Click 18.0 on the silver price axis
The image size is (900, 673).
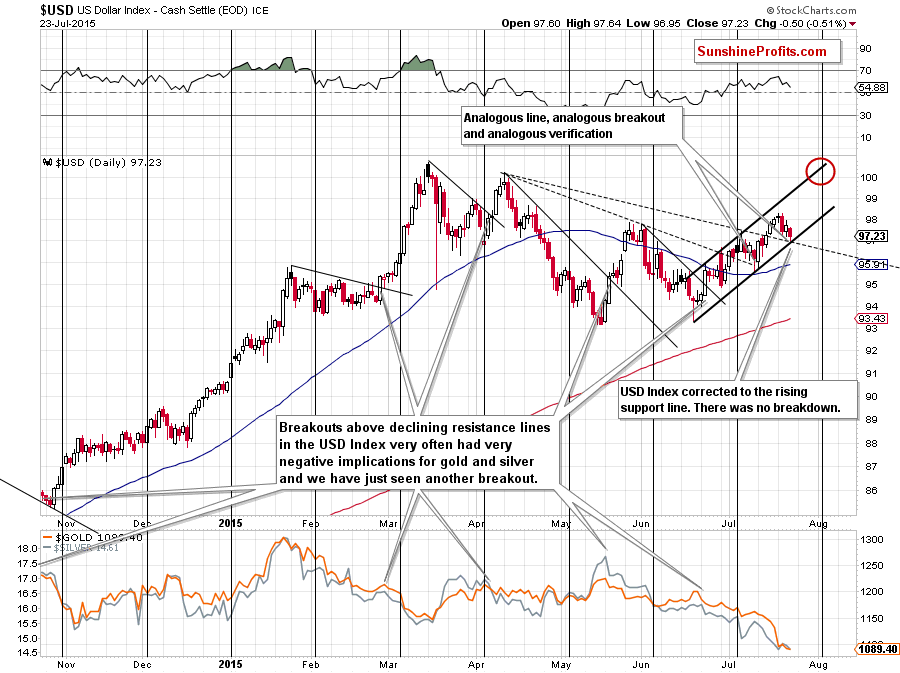(x=28, y=548)
